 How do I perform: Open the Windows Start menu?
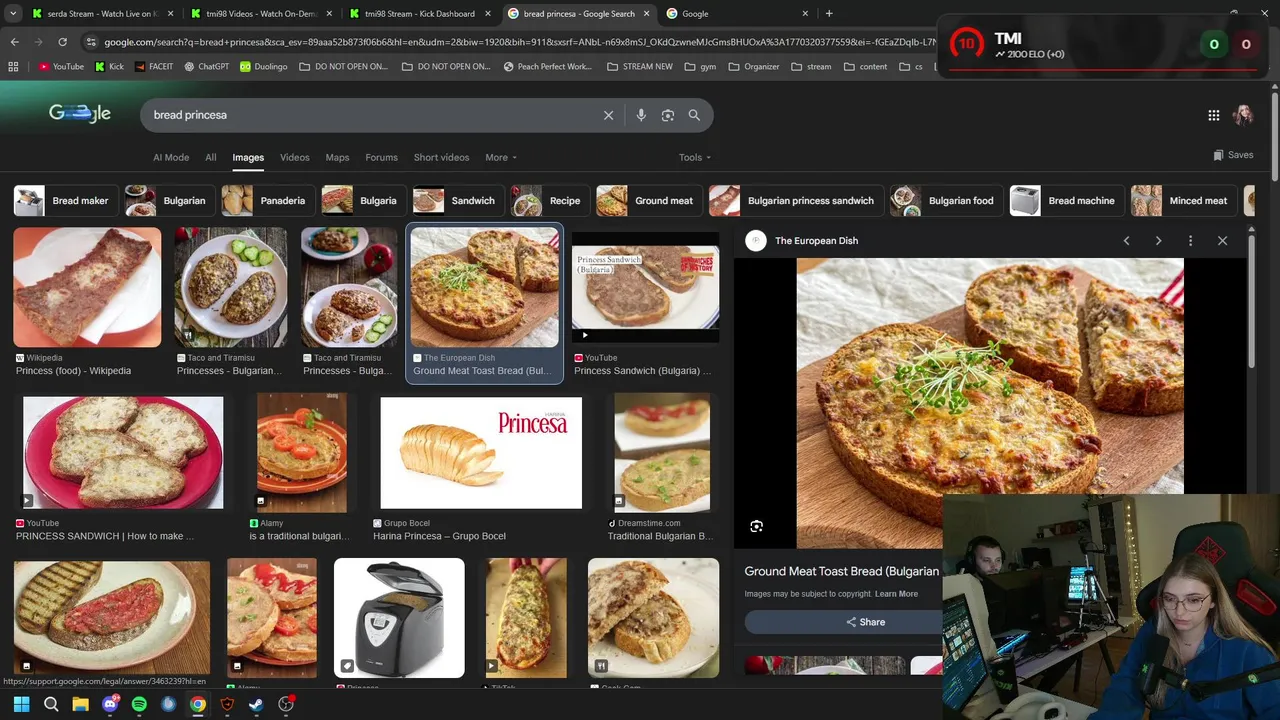(21, 704)
